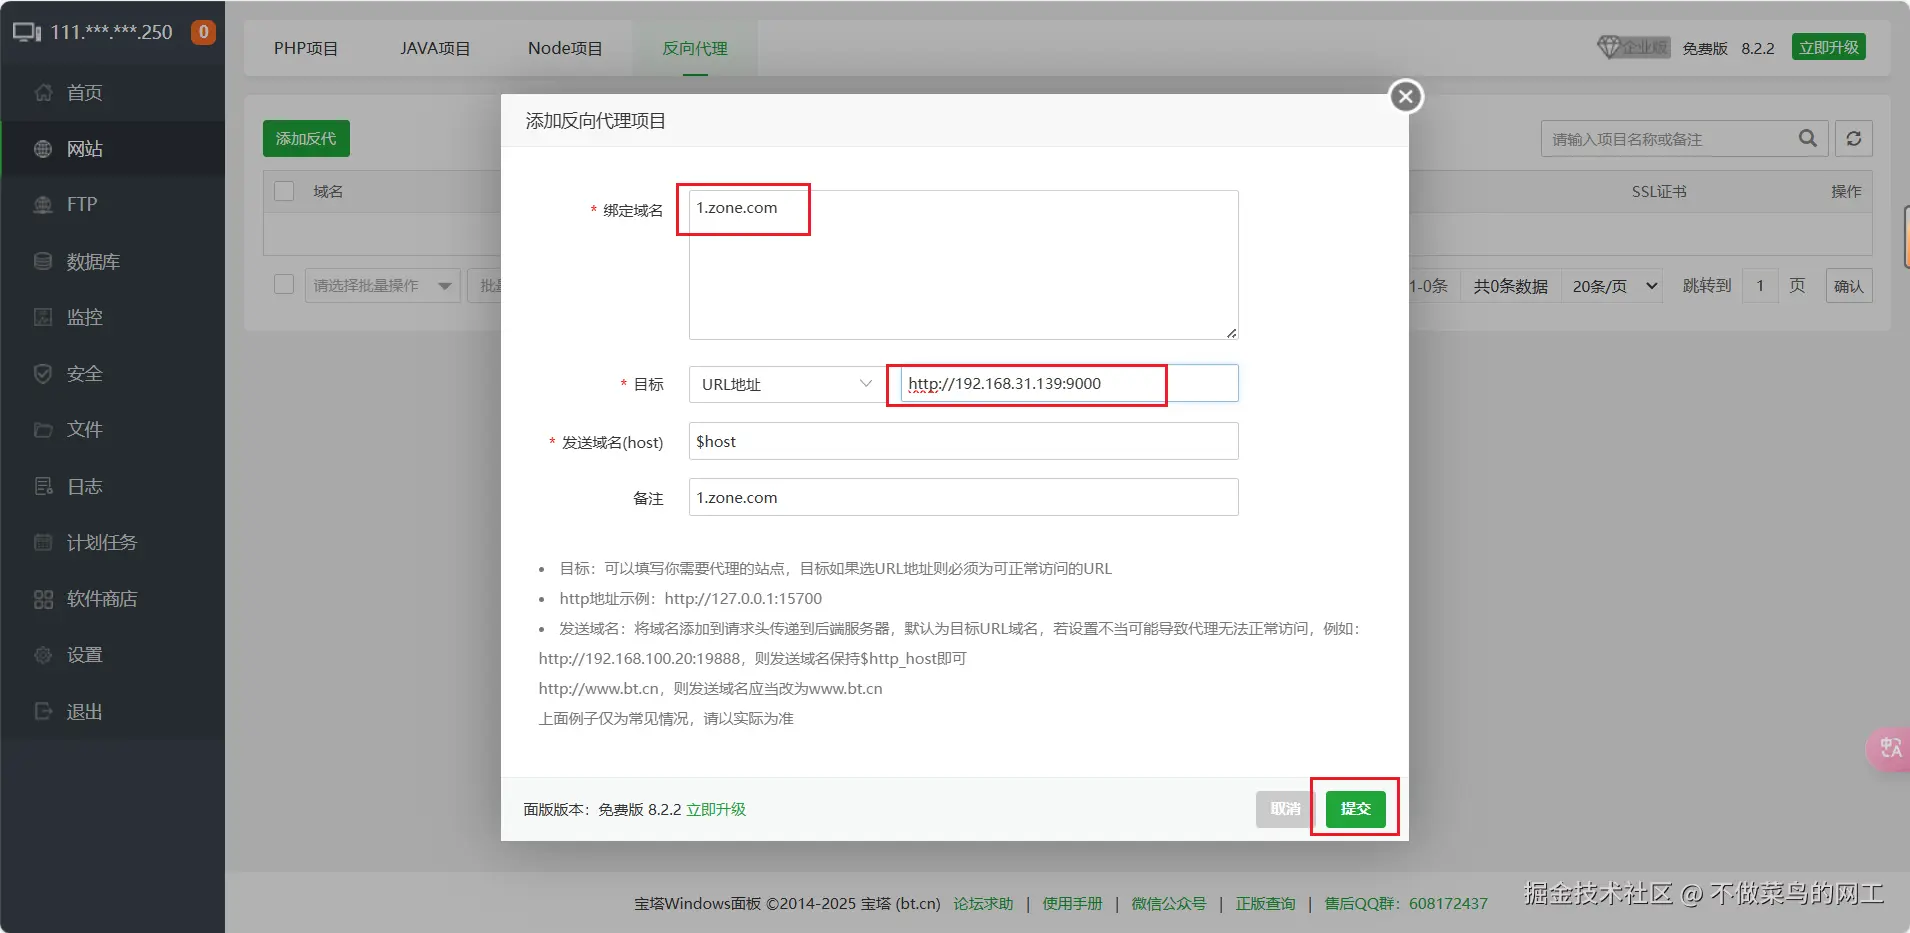Screen dimensions: 1910x933
Task: Open the 使用手册 footer link
Action: click(1071, 903)
